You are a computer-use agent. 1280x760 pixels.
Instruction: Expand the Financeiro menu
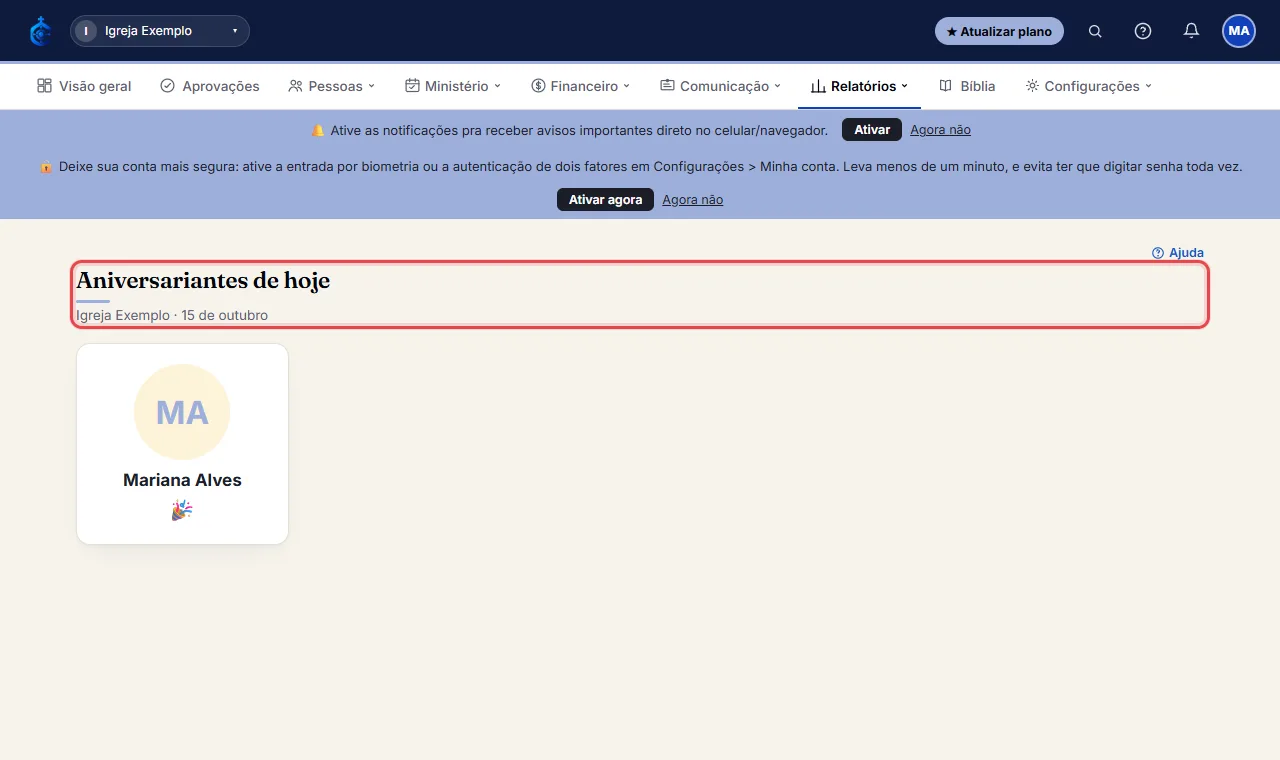pos(581,86)
